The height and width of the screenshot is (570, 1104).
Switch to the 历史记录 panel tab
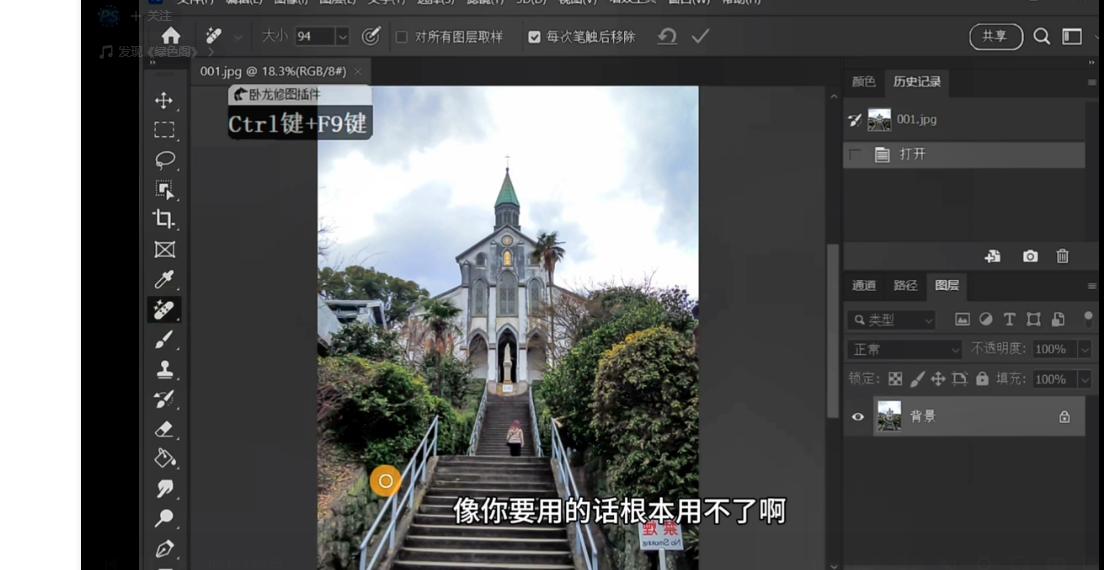pyautogui.click(x=917, y=82)
